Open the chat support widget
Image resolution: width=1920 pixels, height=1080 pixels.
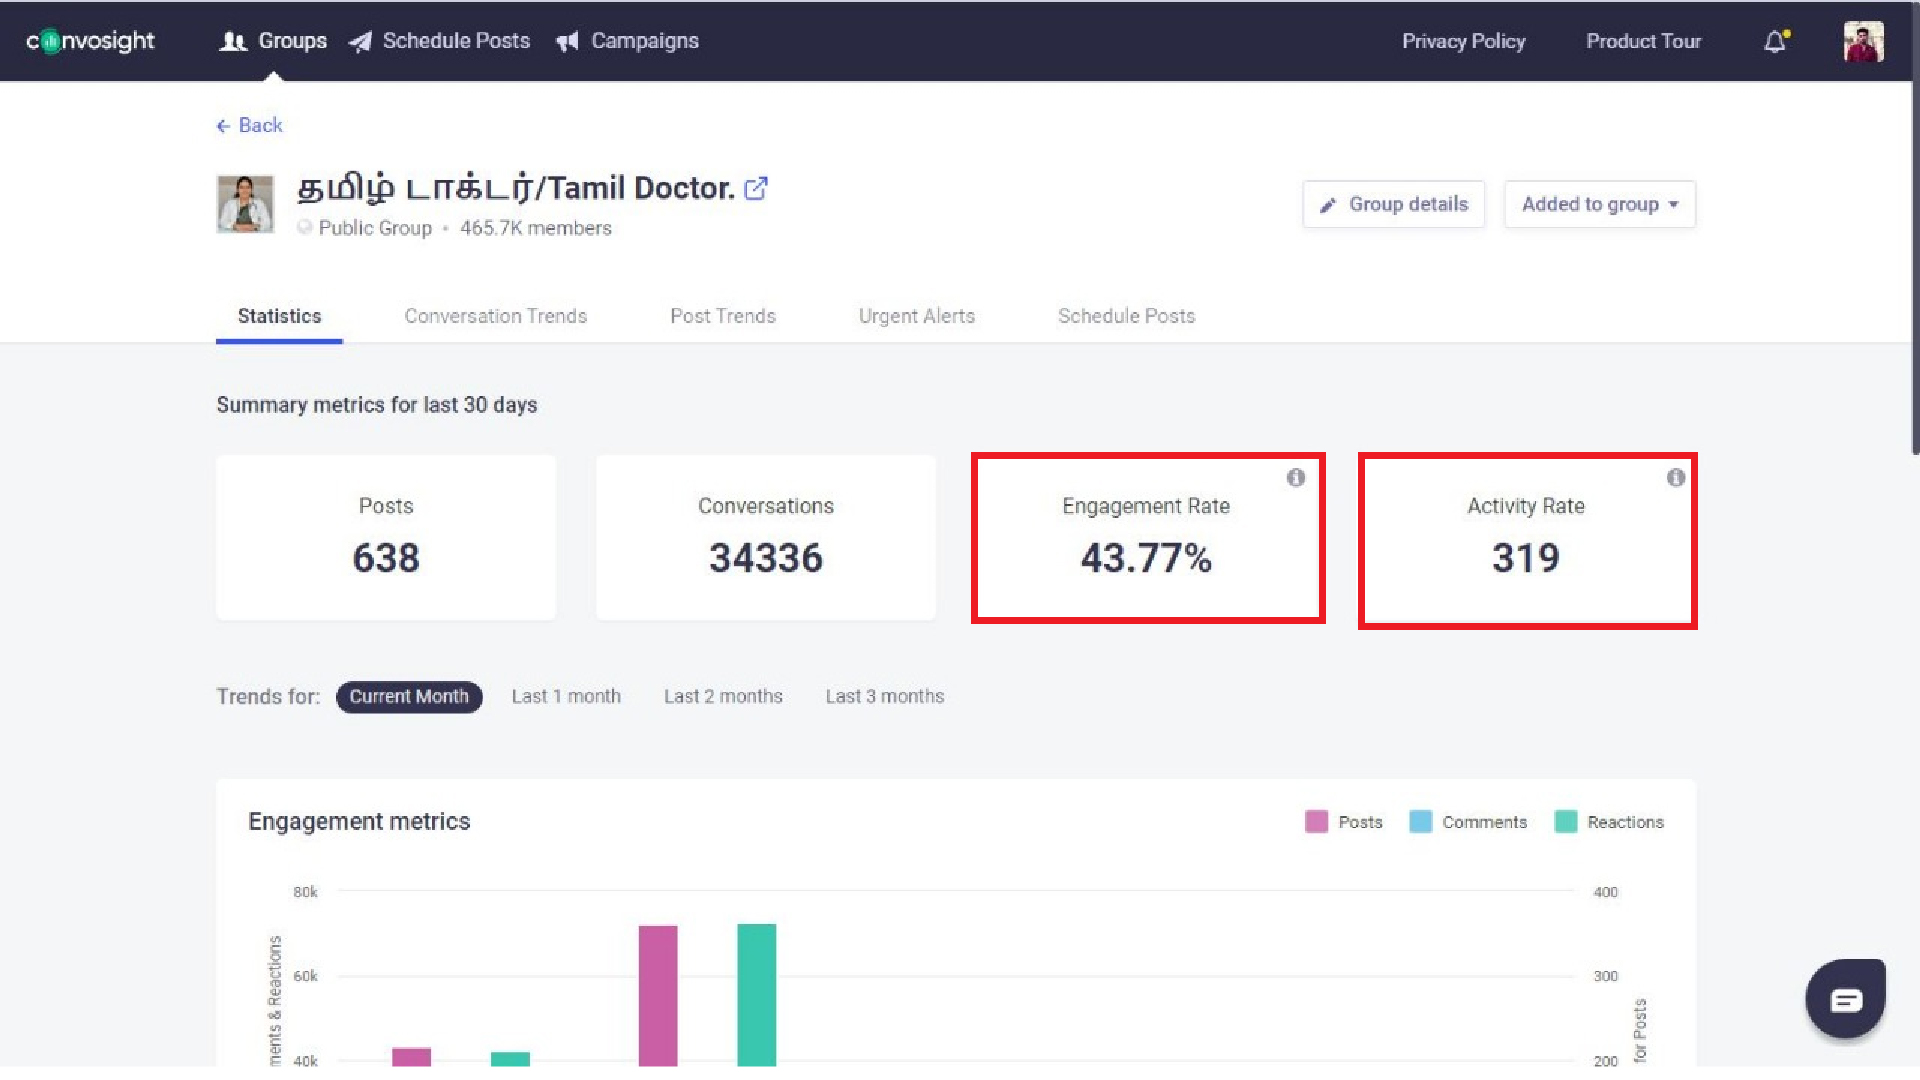coord(1845,999)
